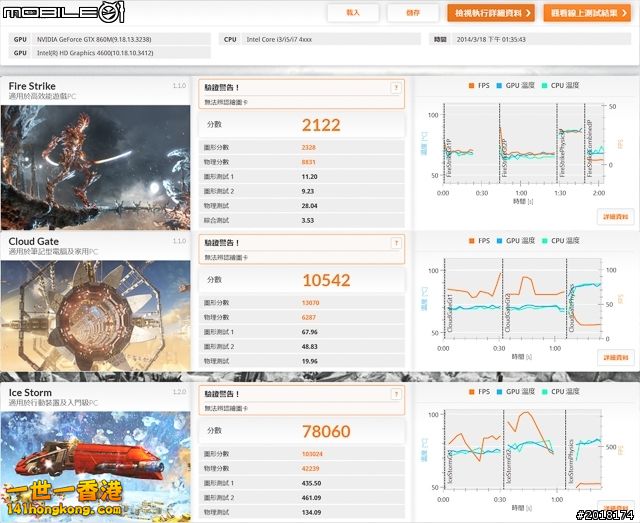The image size is (640, 523).
Task: Click the 載入 load button
Action: point(353,13)
